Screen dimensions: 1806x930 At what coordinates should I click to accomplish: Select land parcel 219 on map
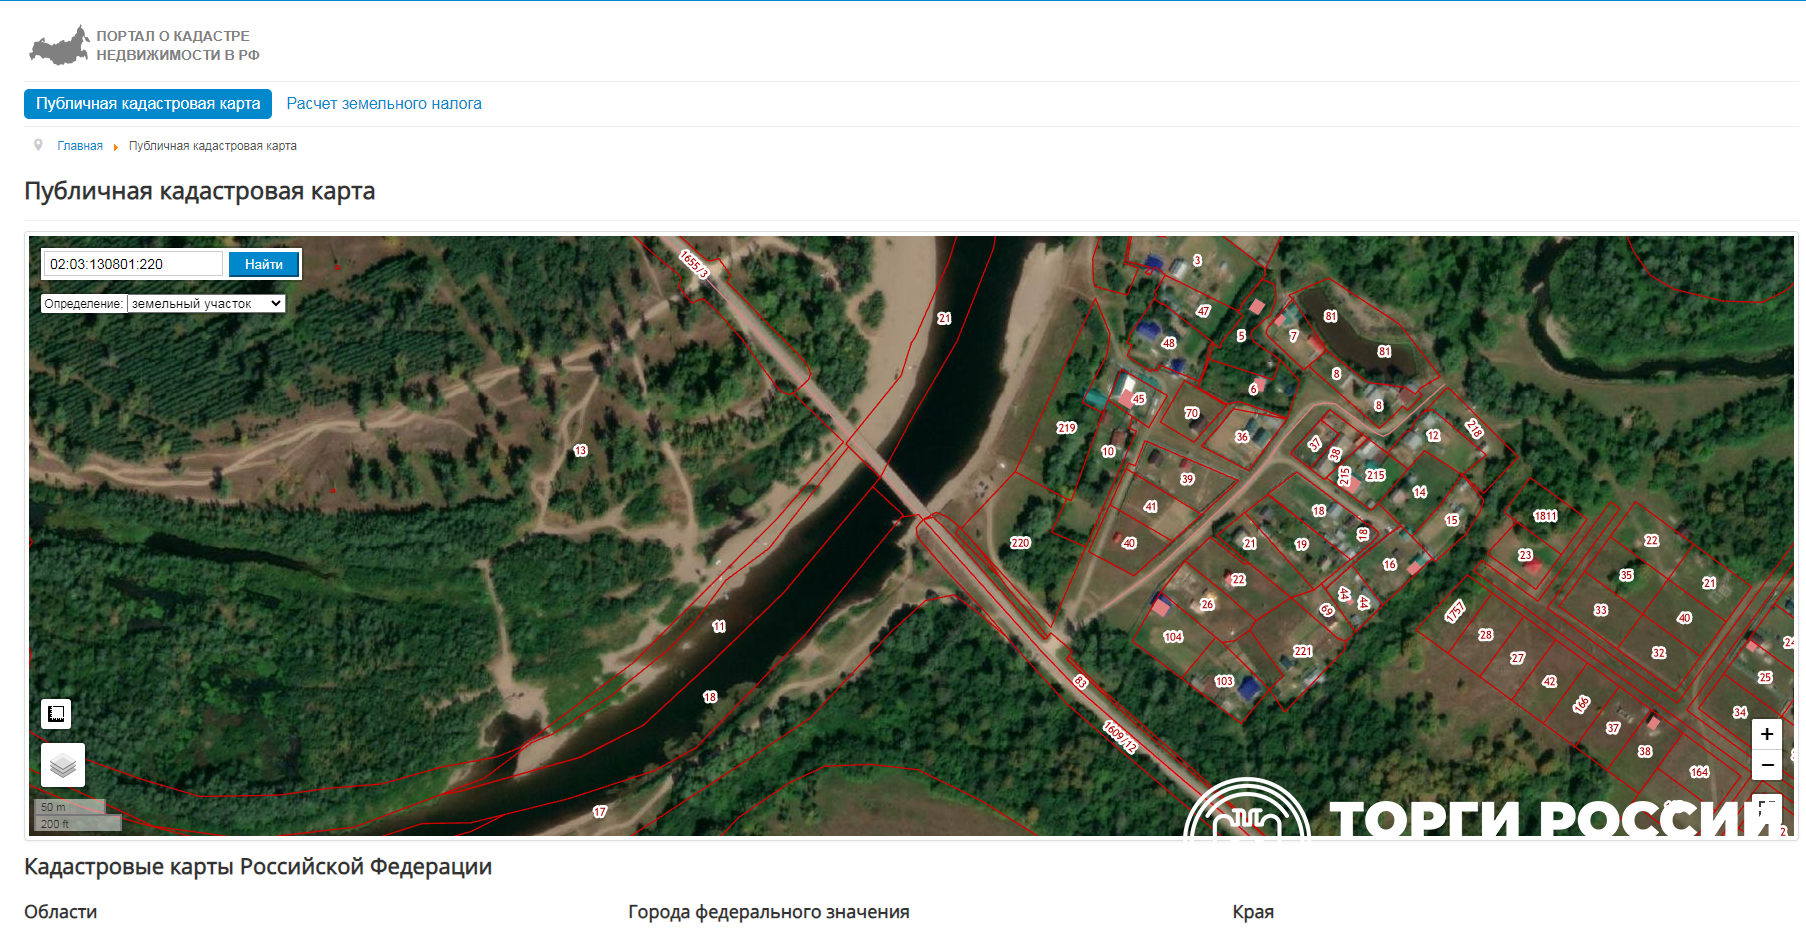1066,428
